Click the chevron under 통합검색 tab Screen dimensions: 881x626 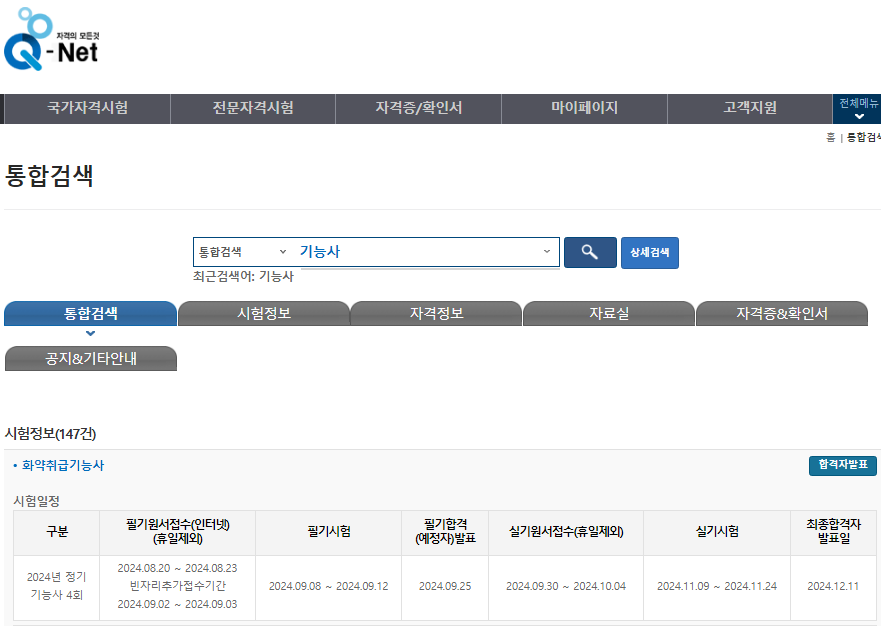90,333
